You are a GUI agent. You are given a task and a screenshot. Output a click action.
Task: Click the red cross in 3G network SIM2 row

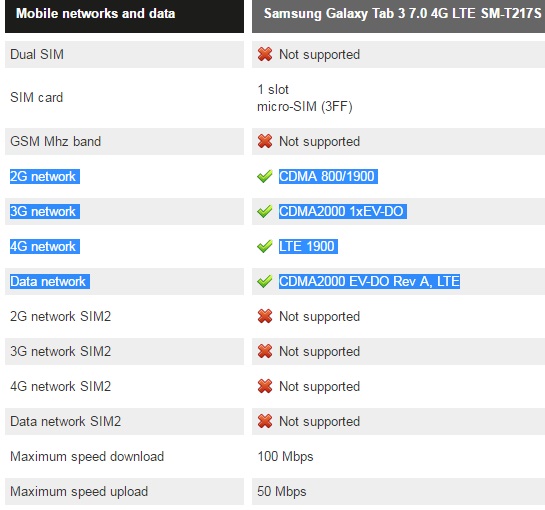click(x=265, y=351)
